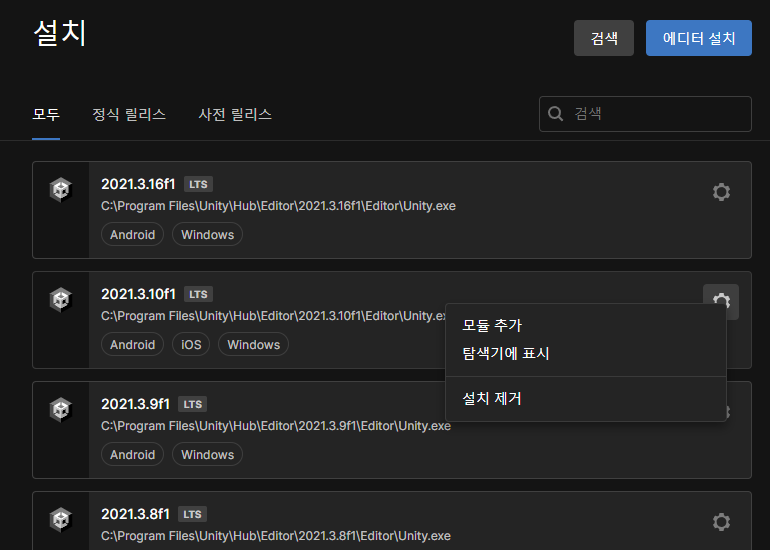Click the 설치 page heading

click(x=60, y=33)
